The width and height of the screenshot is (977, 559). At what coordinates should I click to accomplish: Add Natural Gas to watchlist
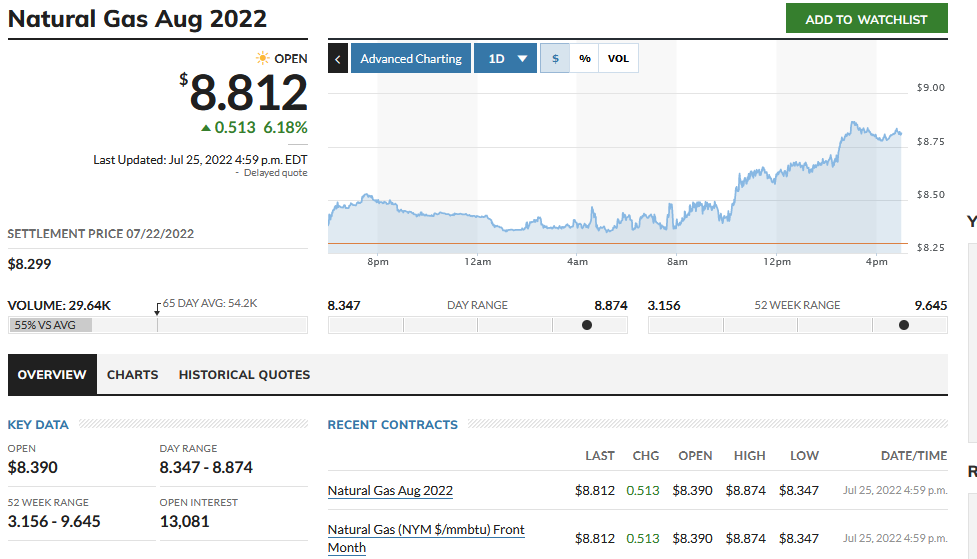[x=867, y=18]
